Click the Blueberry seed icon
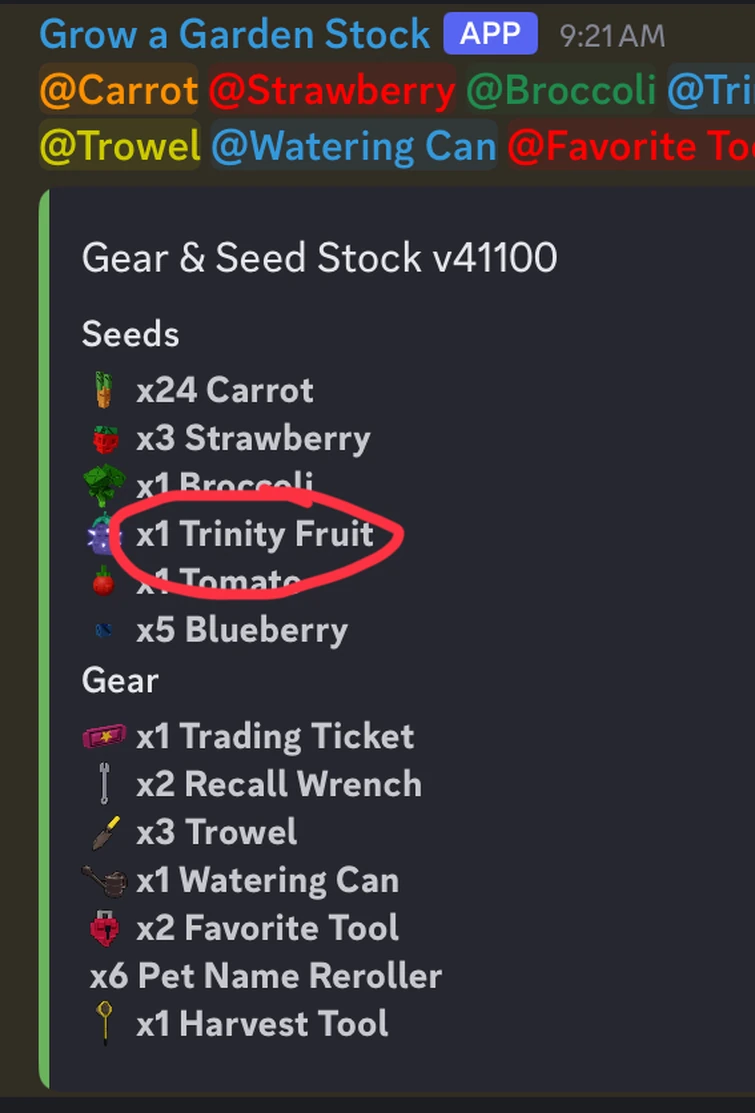Viewport: 755px width, 1113px height. [105, 630]
